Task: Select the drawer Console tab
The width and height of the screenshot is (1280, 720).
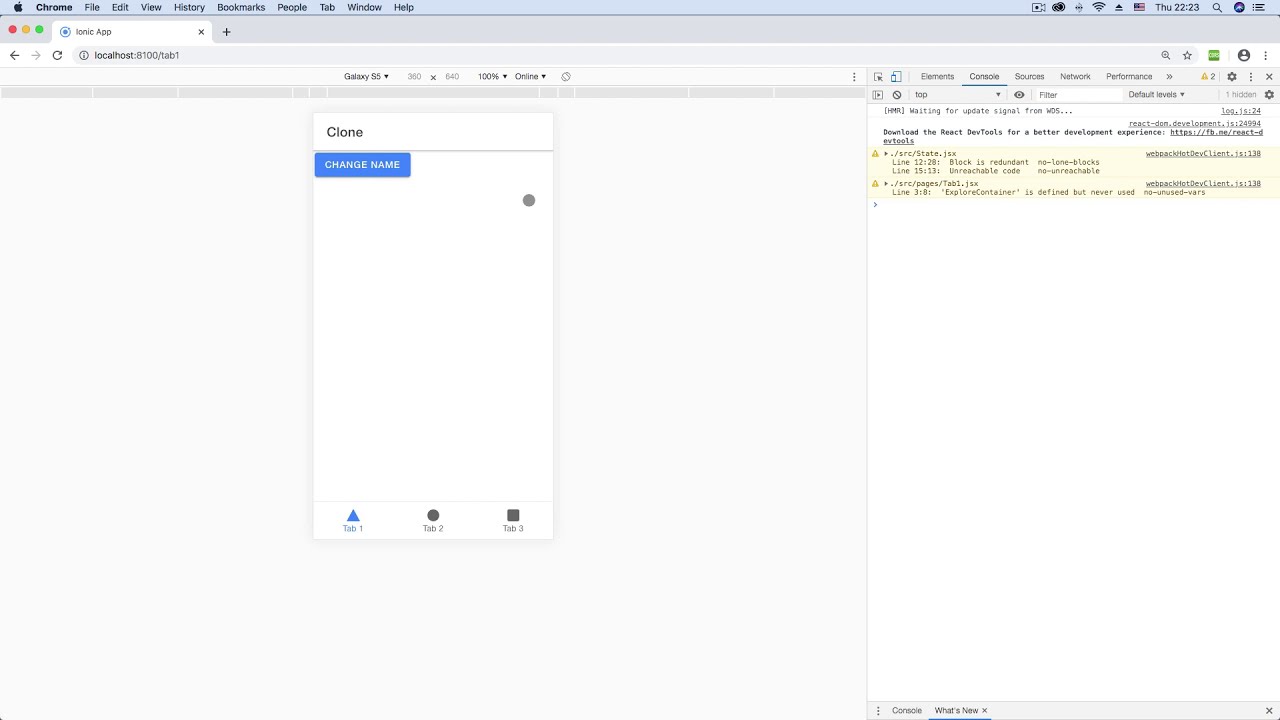Action: pos(907,711)
